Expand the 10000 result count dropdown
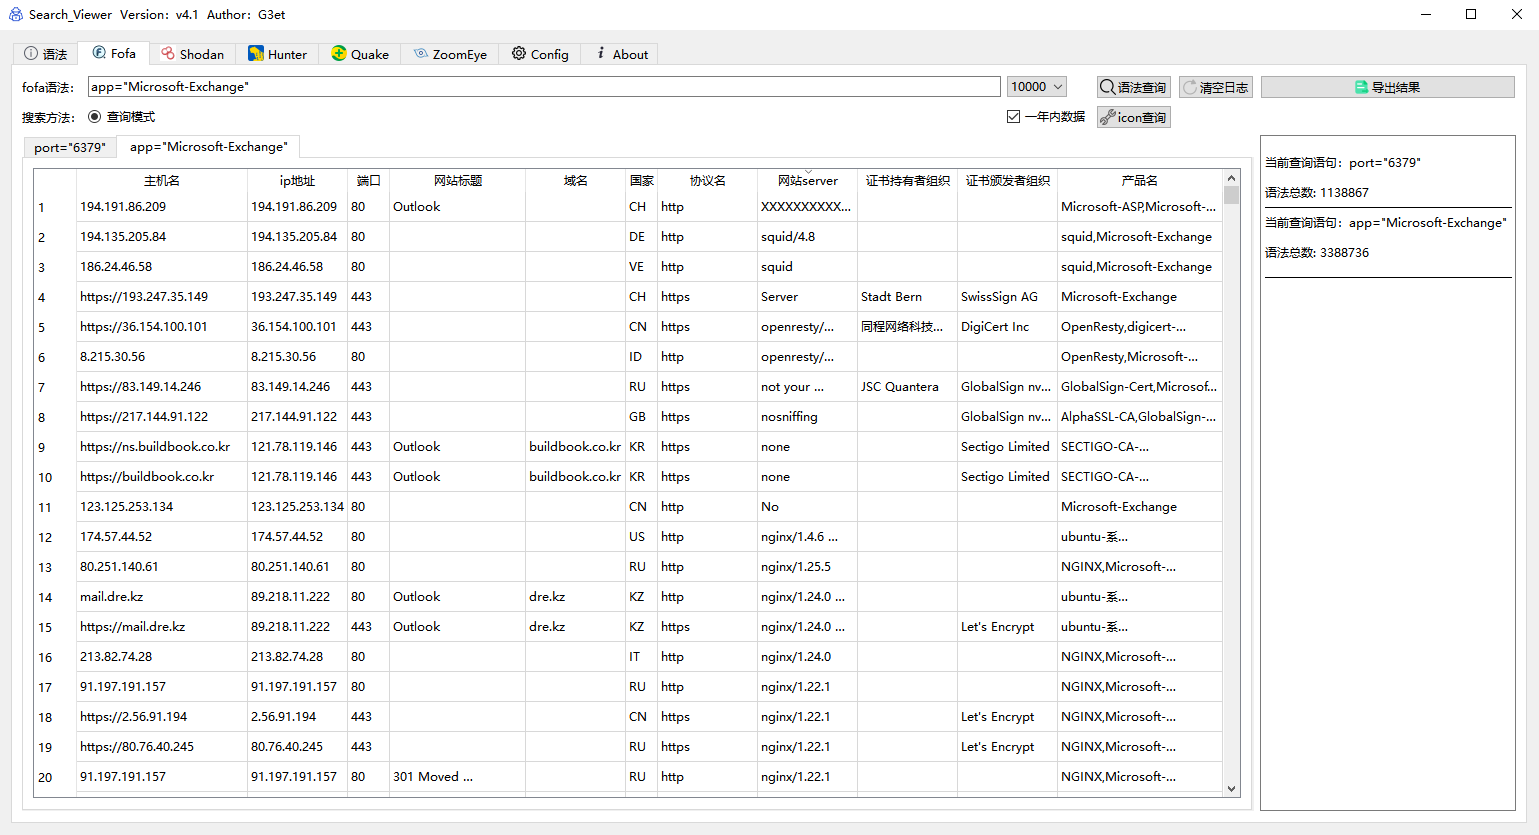This screenshot has height=835, width=1539. coord(1036,87)
